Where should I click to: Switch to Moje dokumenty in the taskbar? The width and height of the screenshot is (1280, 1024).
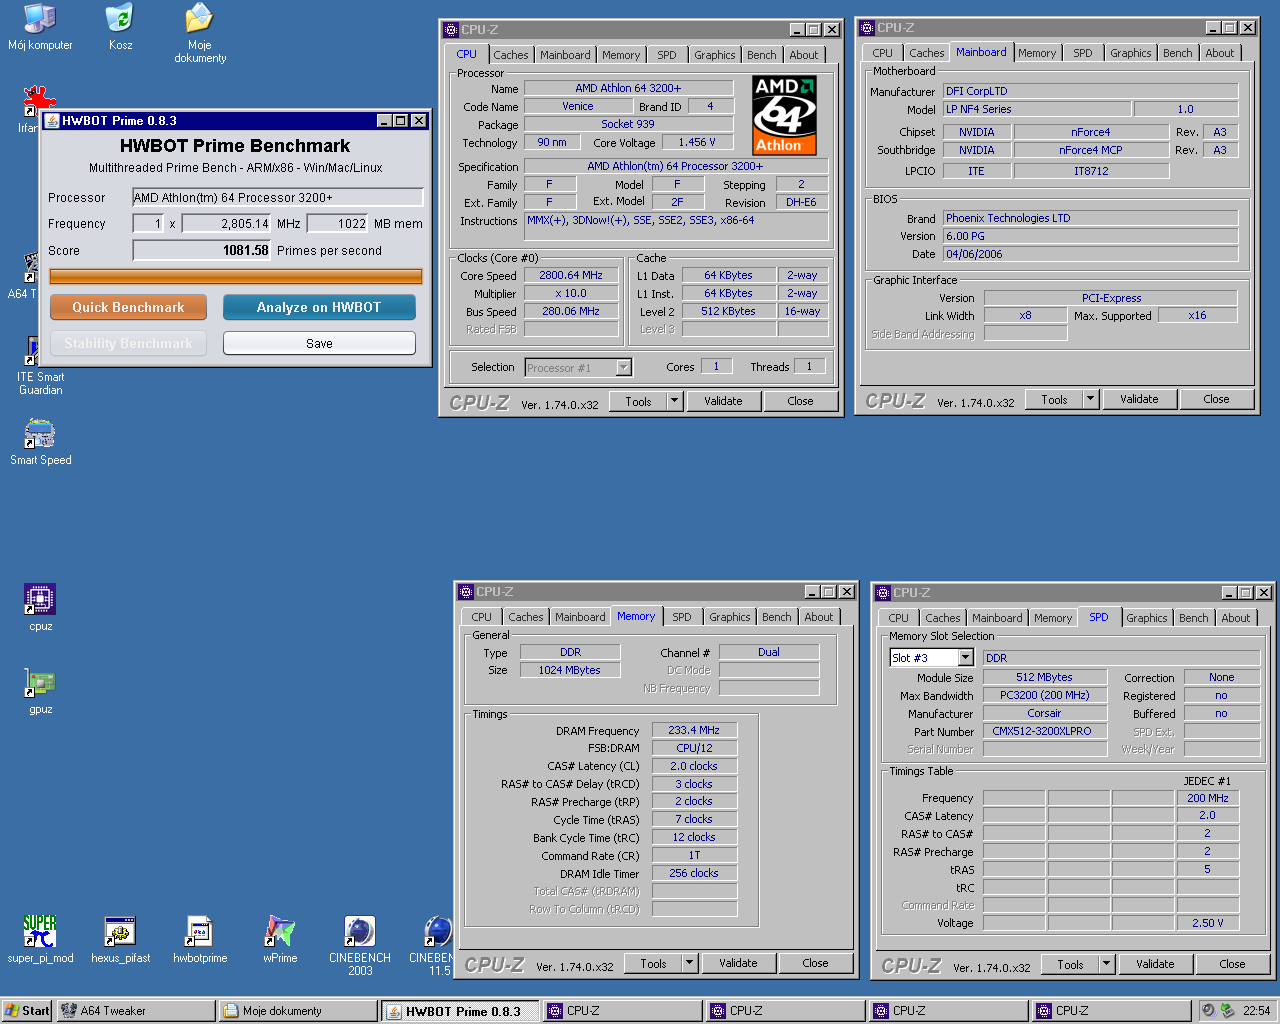point(298,1011)
